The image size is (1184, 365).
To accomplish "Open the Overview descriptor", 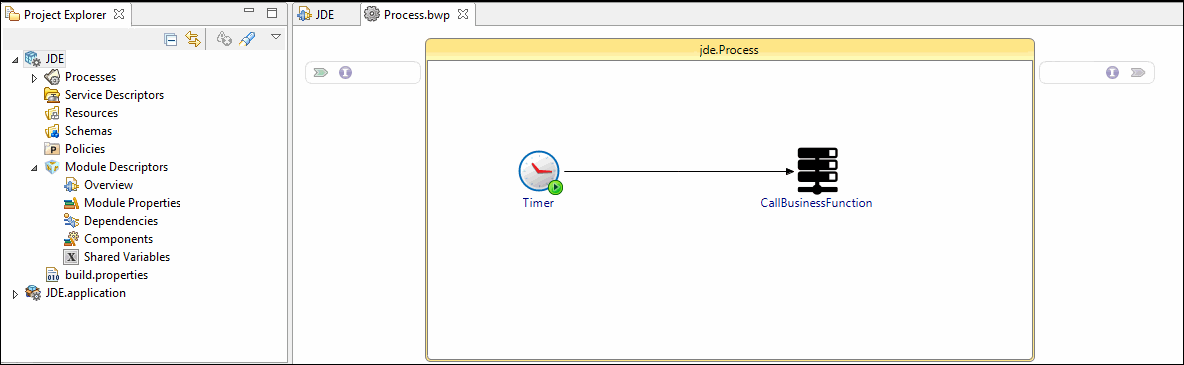I will pyautogui.click(x=108, y=184).
